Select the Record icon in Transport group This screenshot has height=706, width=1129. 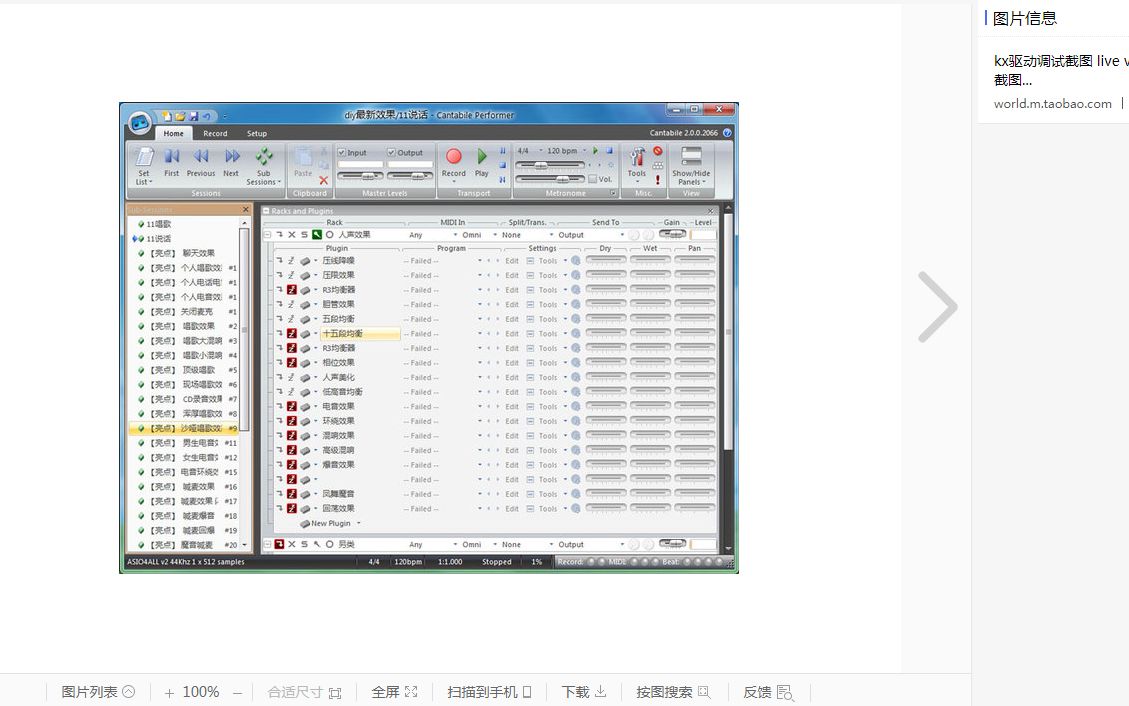453,156
